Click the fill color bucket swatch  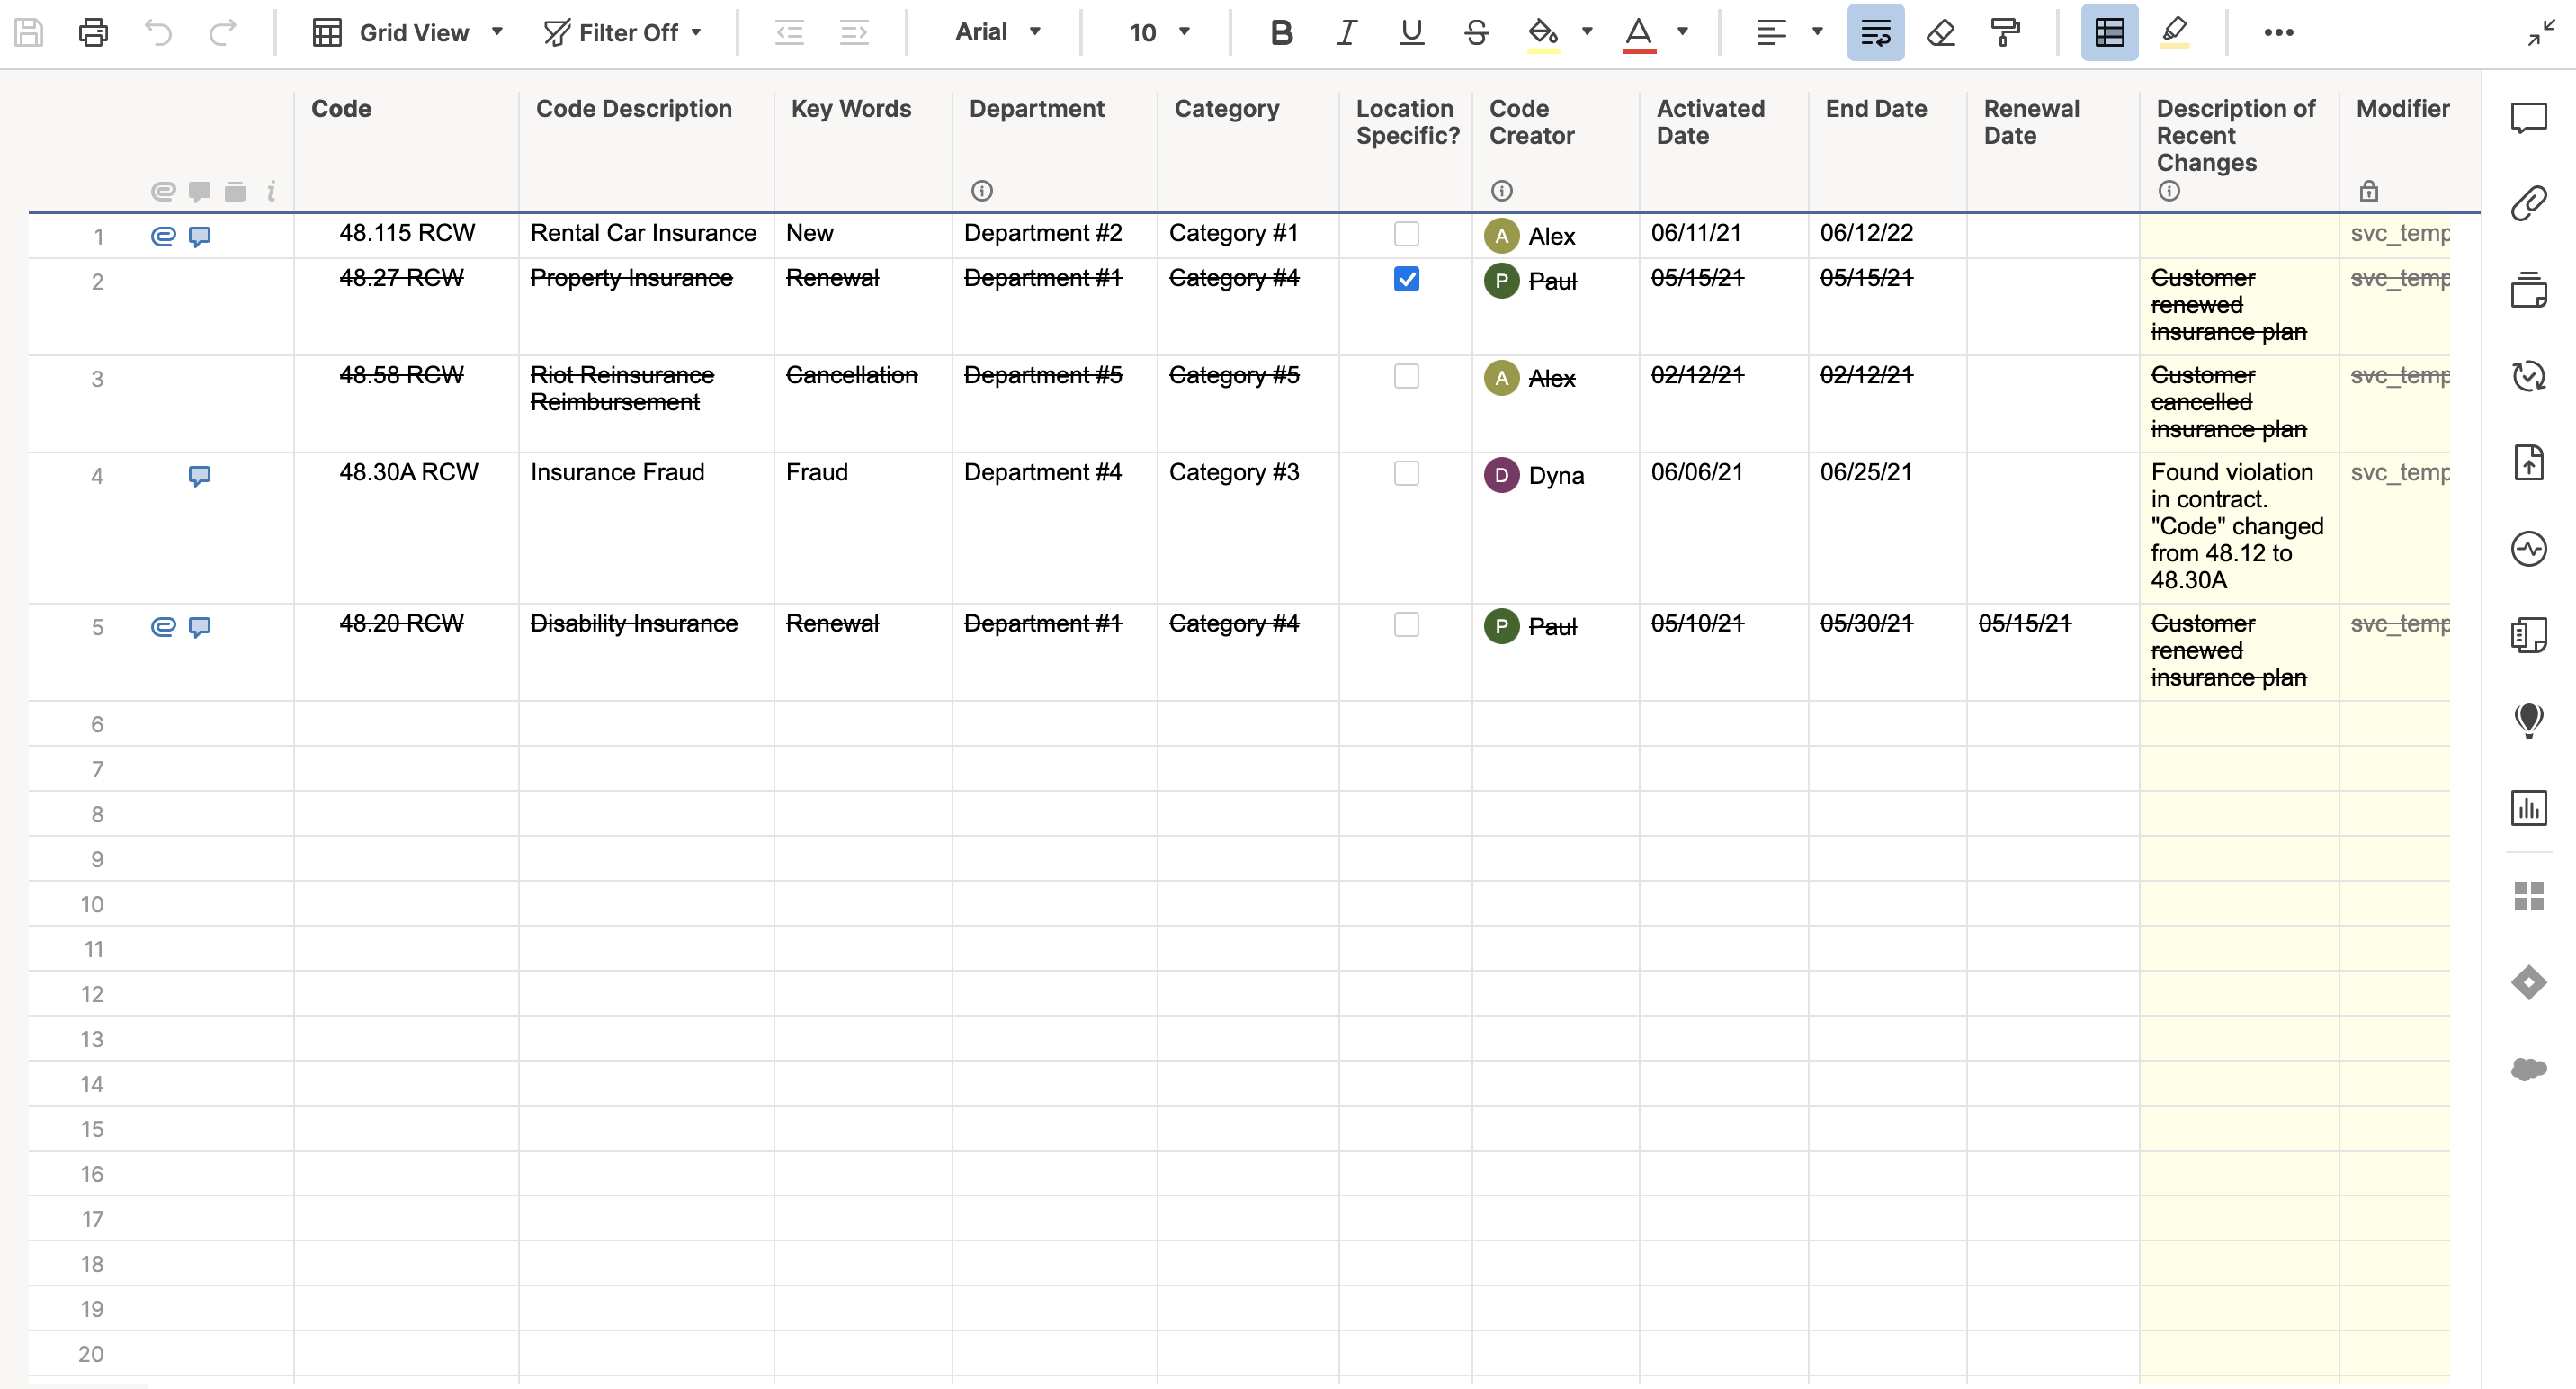[1543, 33]
